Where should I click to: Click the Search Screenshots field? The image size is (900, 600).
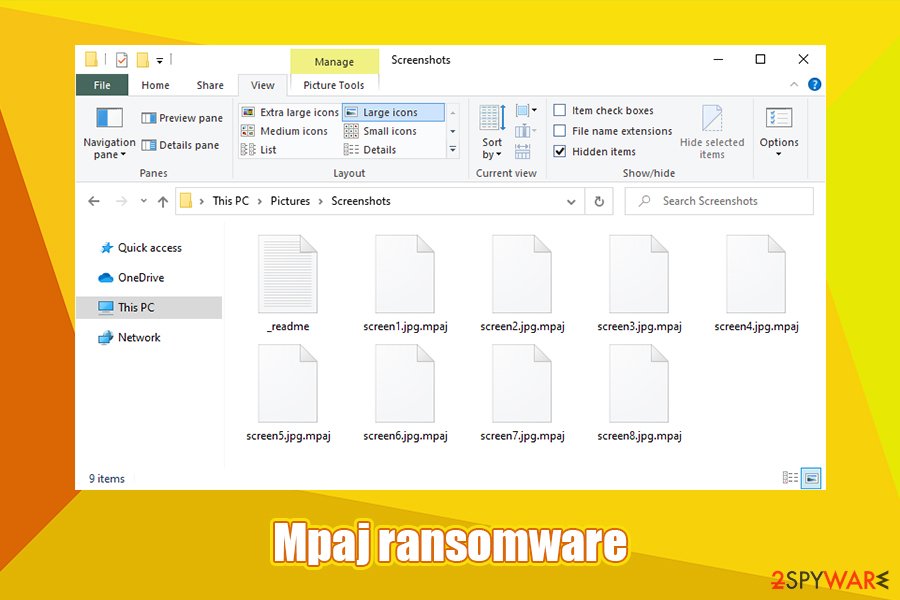(719, 201)
